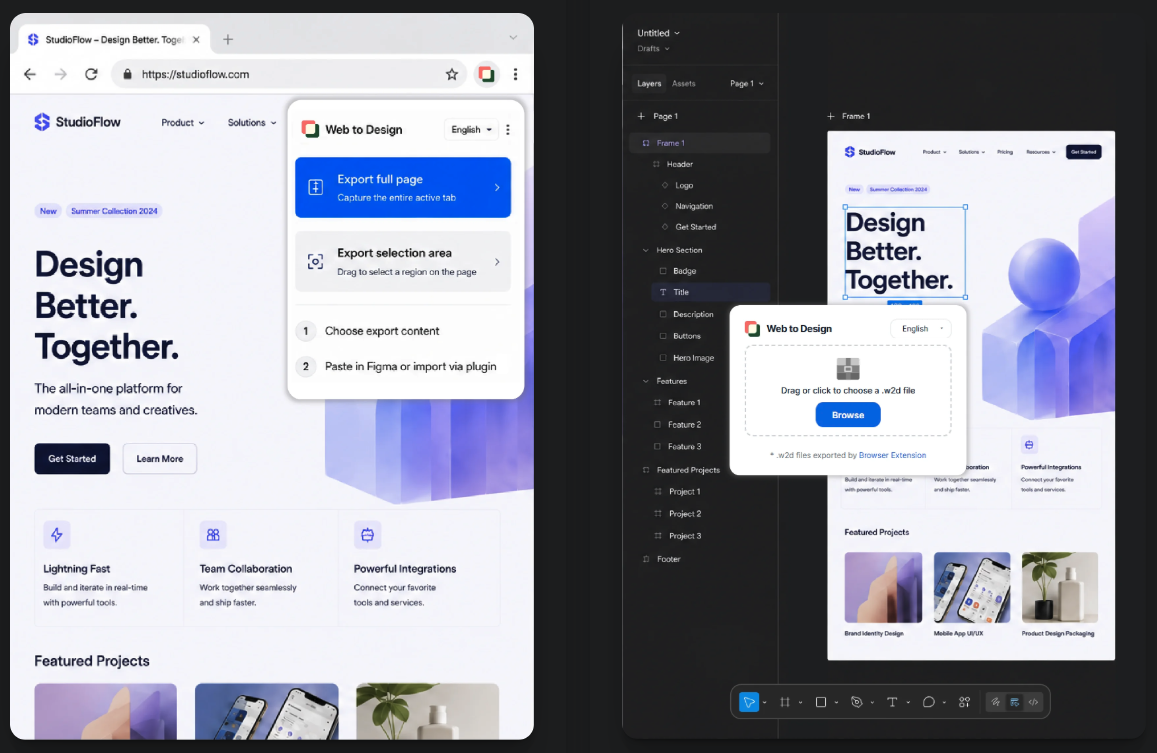The height and width of the screenshot is (753, 1157).
Task: Open the extension popup three-dot menu
Action: [508, 129]
